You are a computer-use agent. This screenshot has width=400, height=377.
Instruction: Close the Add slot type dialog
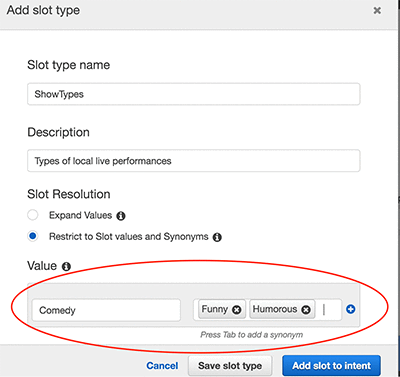click(x=377, y=11)
